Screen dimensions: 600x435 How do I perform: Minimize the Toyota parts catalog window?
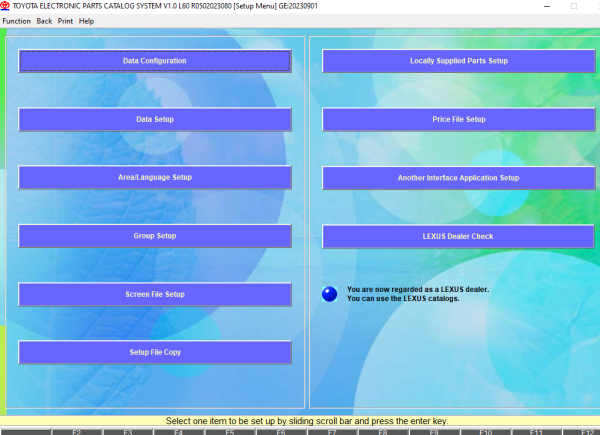click(547, 6)
